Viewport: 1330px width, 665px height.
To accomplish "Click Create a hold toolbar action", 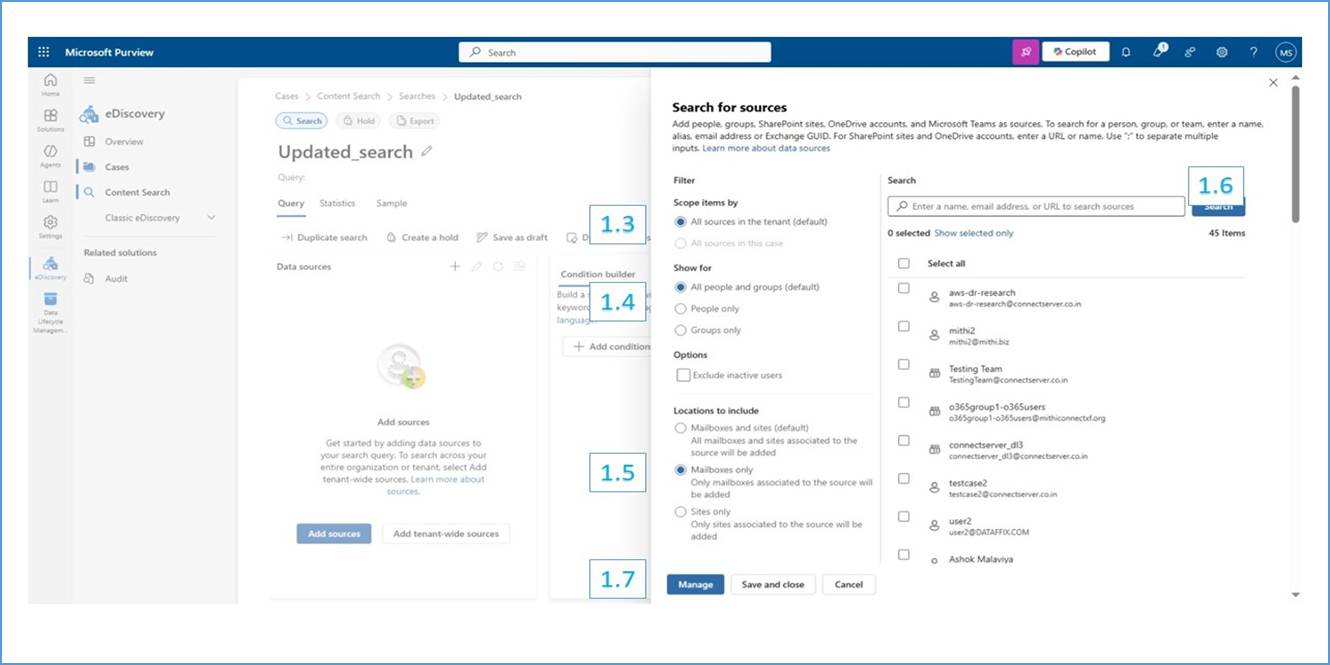I will pyautogui.click(x=420, y=238).
